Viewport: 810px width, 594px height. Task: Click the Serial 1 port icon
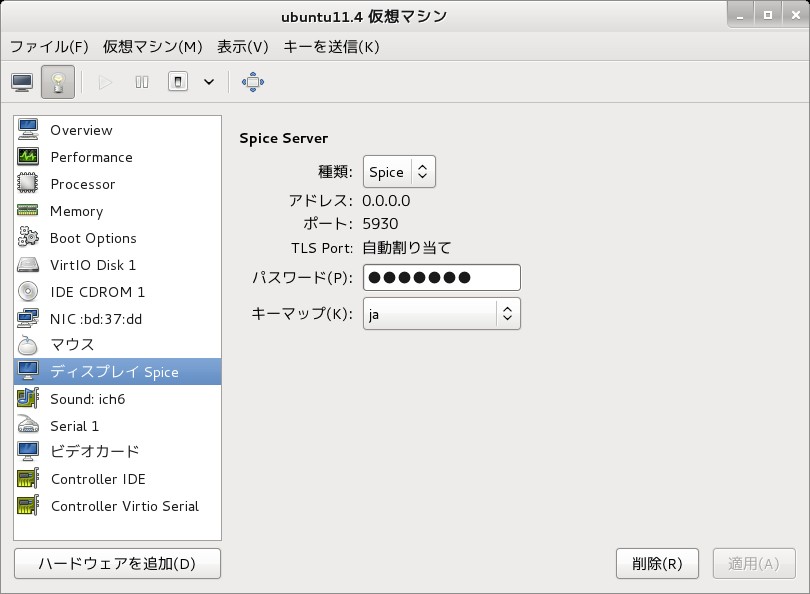point(28,425)
